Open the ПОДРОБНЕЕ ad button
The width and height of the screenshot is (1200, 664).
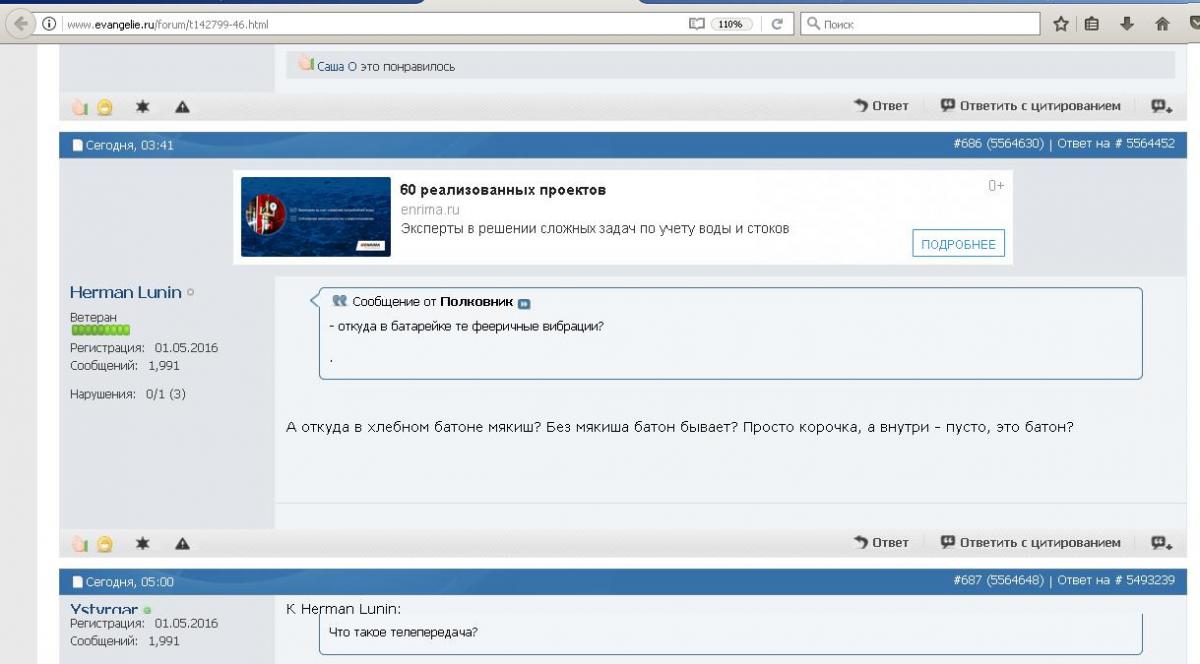tap(958, 244)
